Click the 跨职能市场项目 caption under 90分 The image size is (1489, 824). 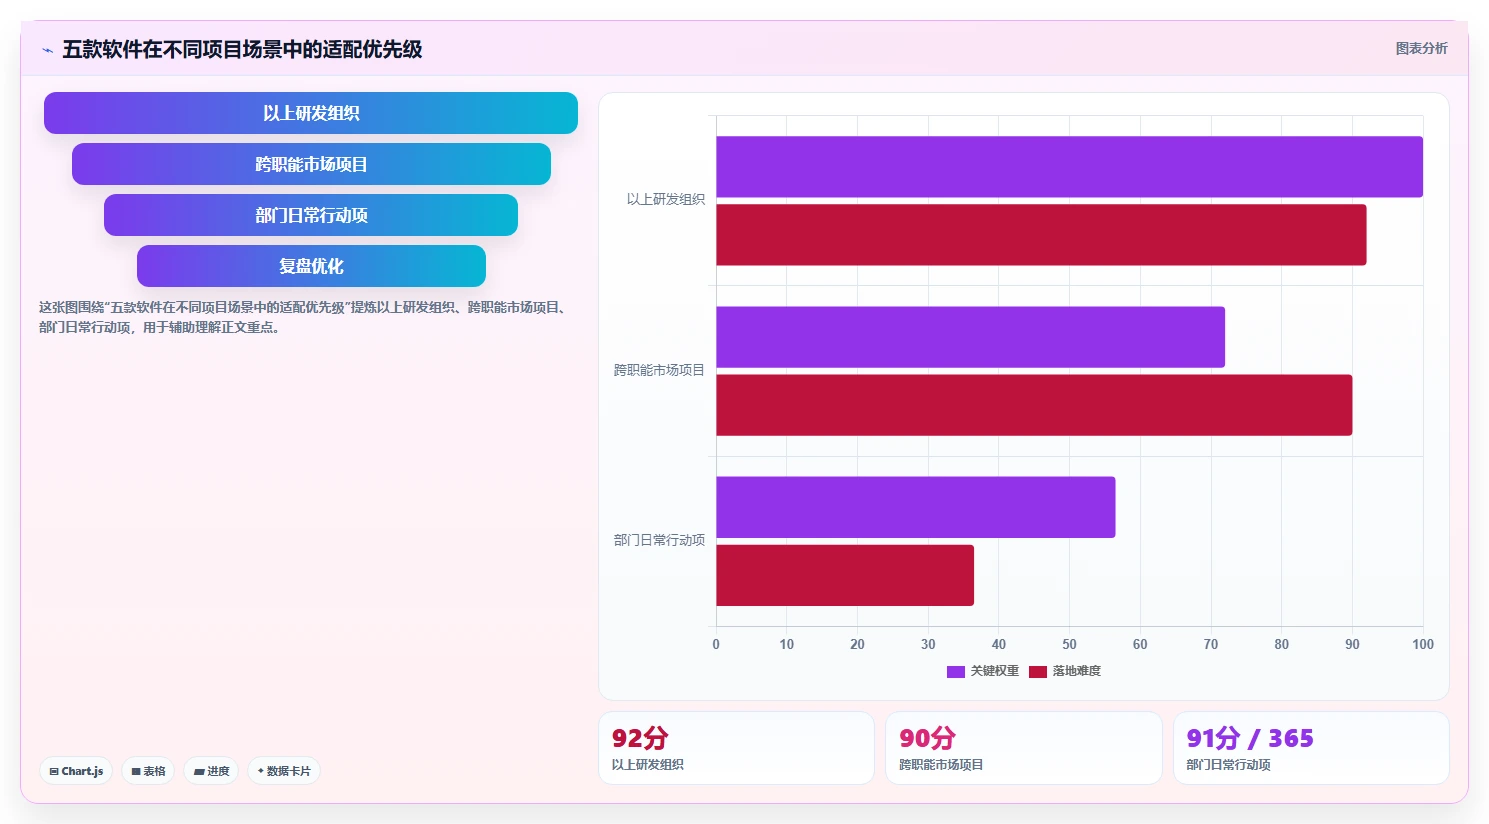pyautogui.click(x=941, y=765)
